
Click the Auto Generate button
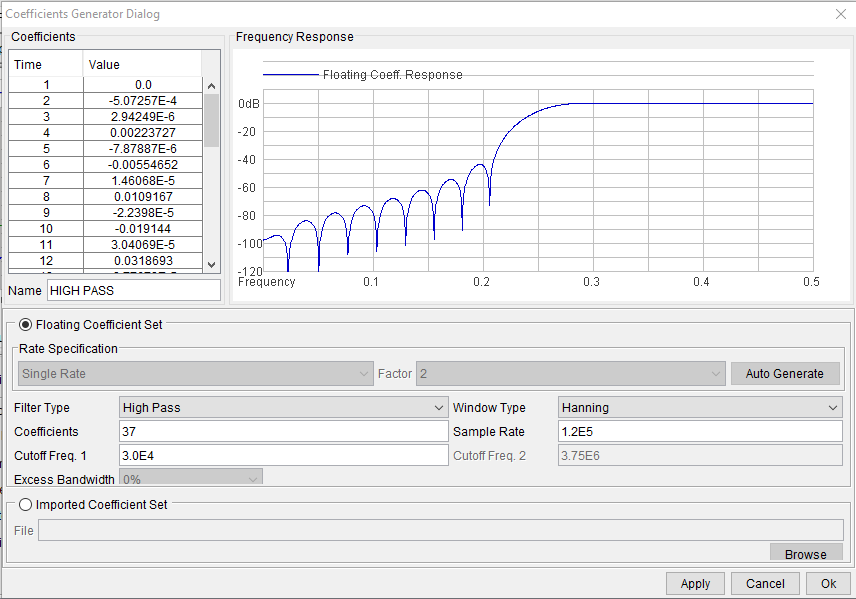785,373
